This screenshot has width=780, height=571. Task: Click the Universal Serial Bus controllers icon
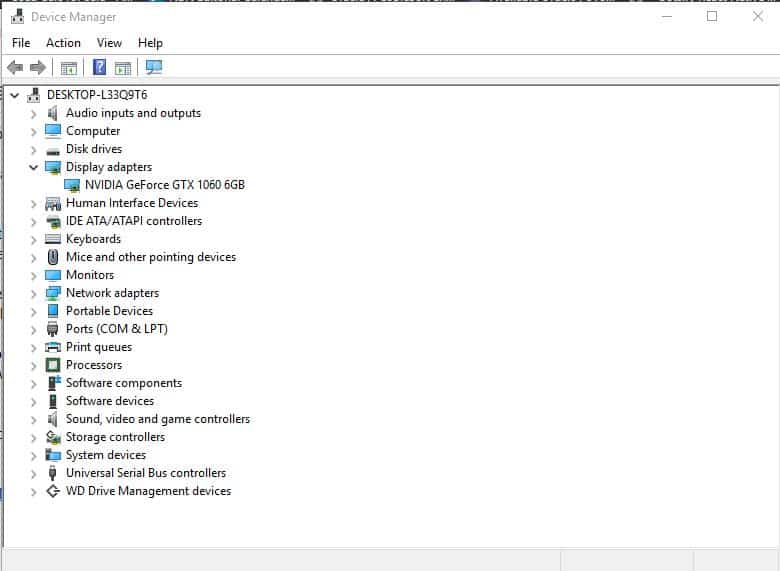pos(52,473)
